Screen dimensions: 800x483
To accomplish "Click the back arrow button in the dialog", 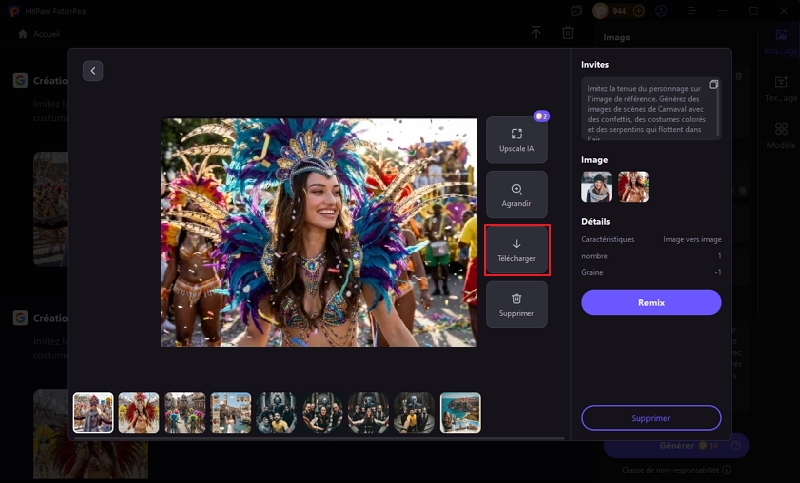I will pos(93,71).
